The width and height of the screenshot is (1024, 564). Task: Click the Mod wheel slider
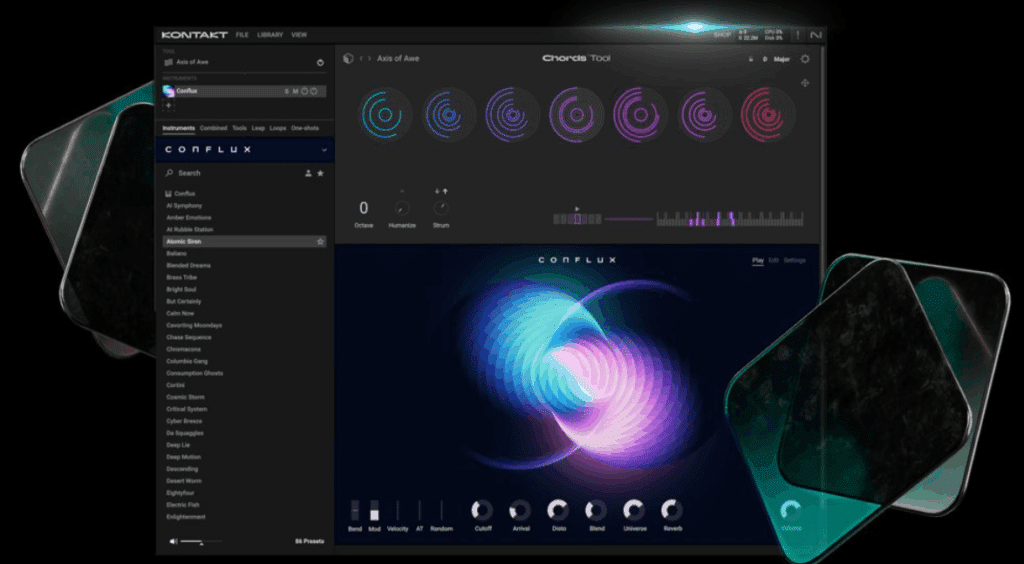pyautogui.click(x=374, y=510)
